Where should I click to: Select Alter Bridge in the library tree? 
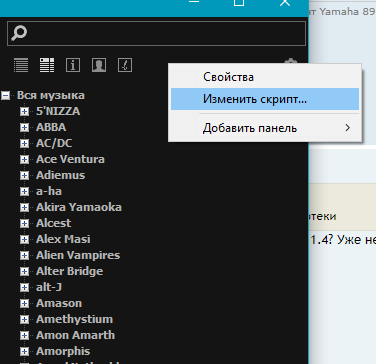click(69, 271)
